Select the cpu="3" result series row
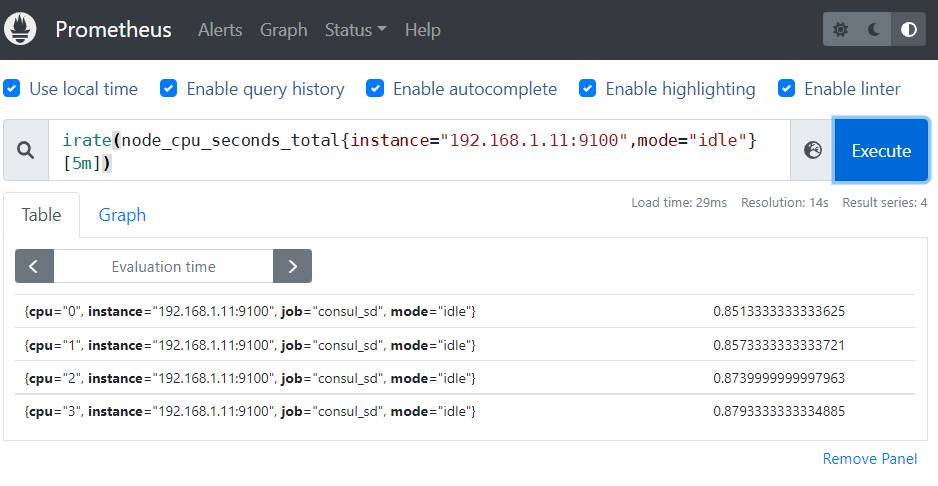Viewport: 938px width, 486px height. click(465, 411)
